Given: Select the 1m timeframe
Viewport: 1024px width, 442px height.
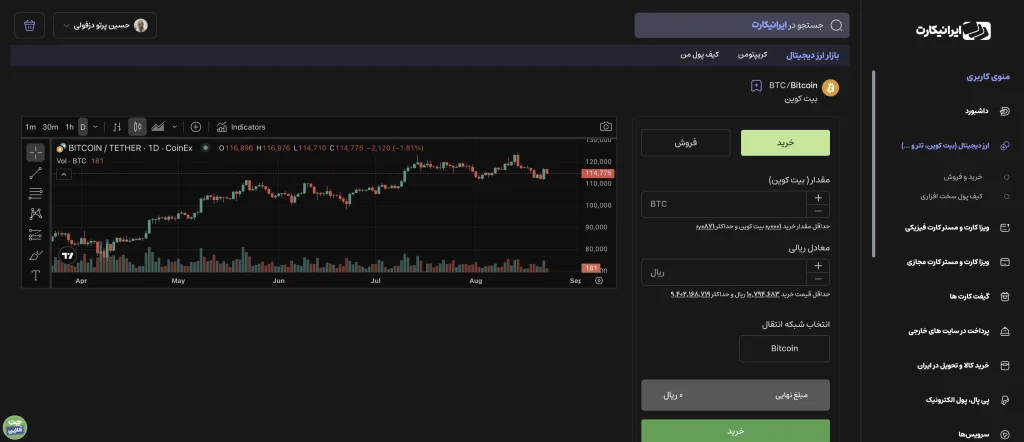Looking at the screenshot, I should pos(30,127).
